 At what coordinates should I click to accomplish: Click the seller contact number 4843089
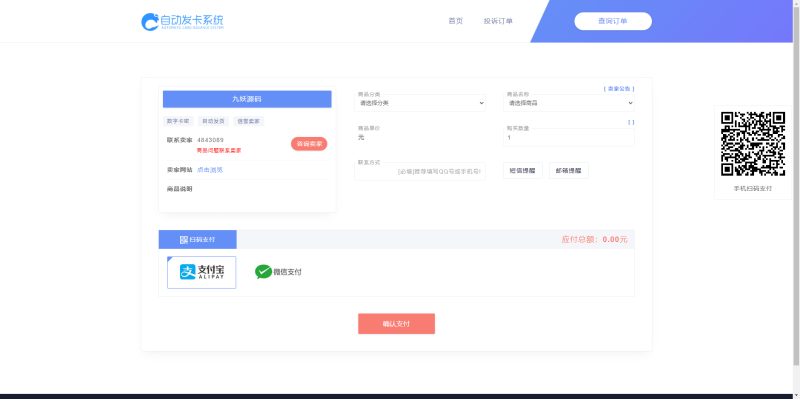click(210, 140)
